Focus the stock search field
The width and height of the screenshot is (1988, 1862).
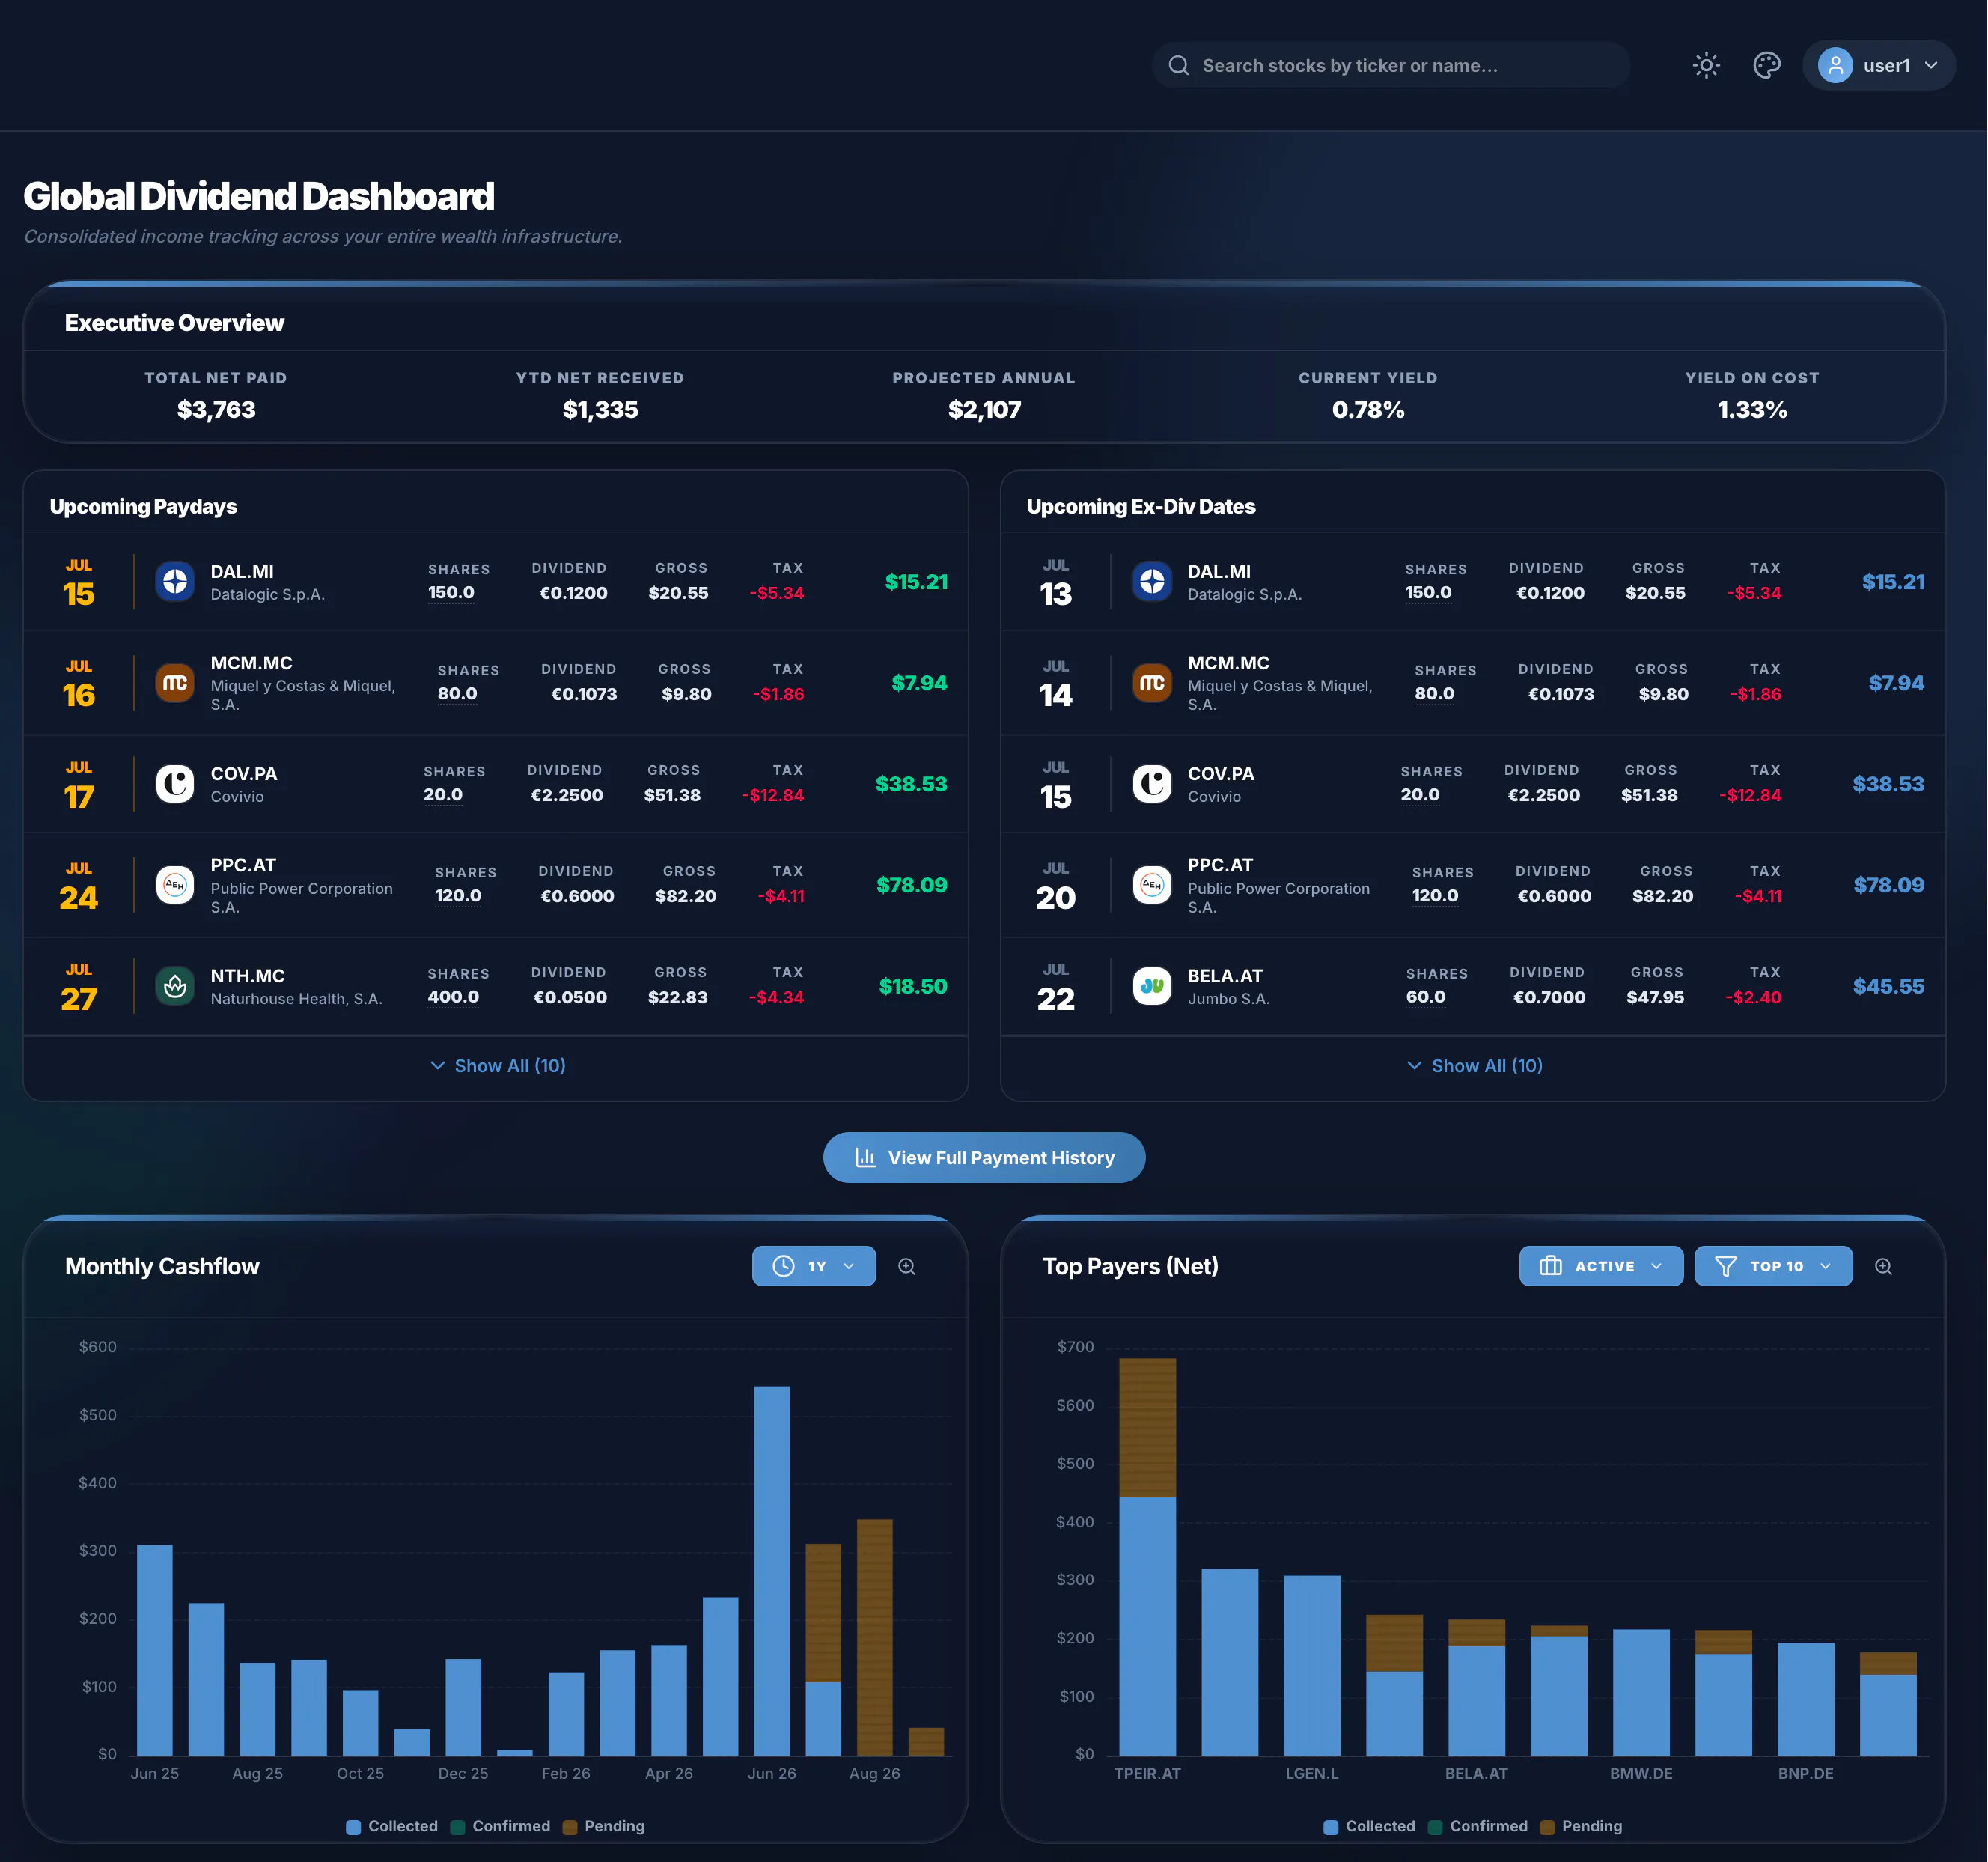1391,65
